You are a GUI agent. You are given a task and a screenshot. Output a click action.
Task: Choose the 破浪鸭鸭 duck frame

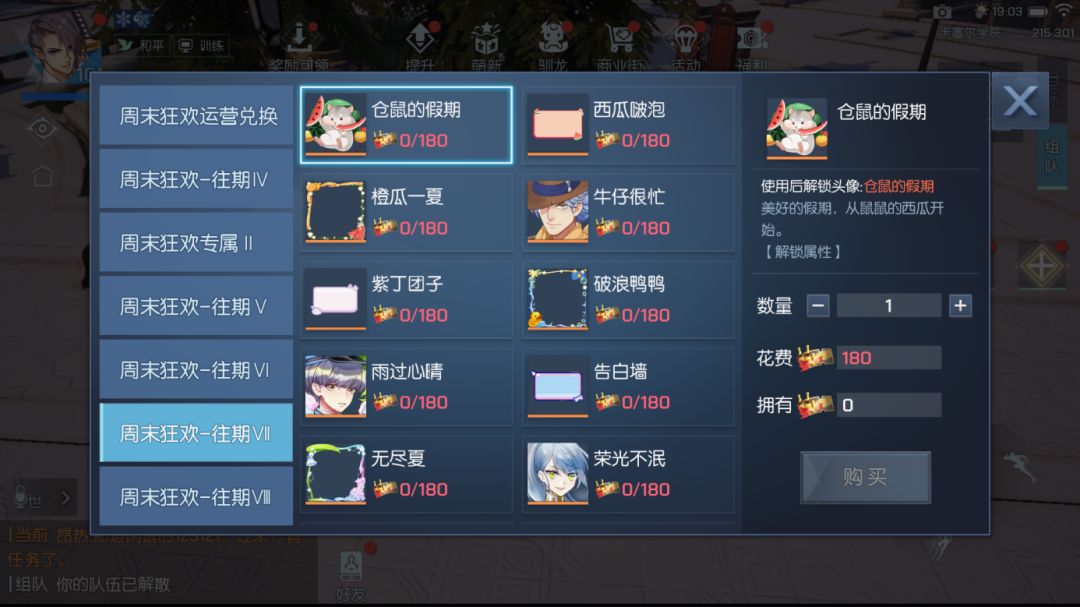click(x=627, y=300)
